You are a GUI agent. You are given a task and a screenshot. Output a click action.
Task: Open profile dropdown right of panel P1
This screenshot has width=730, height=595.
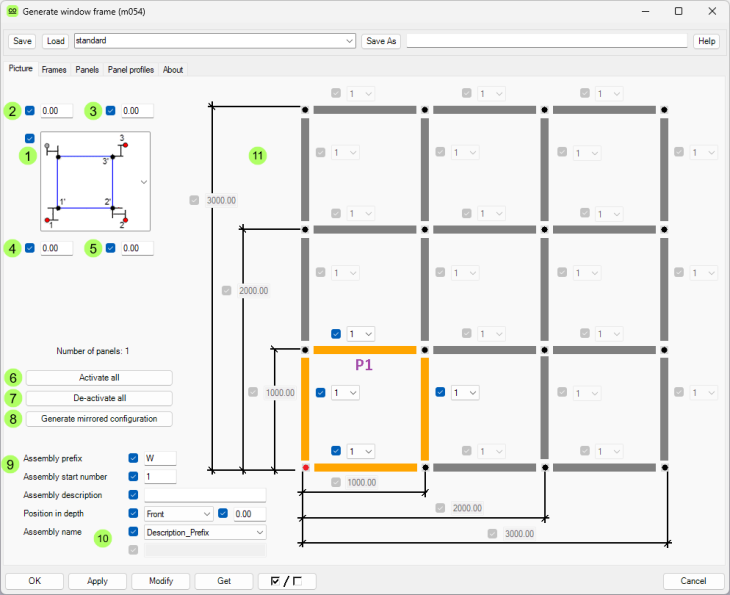[465, 393]
